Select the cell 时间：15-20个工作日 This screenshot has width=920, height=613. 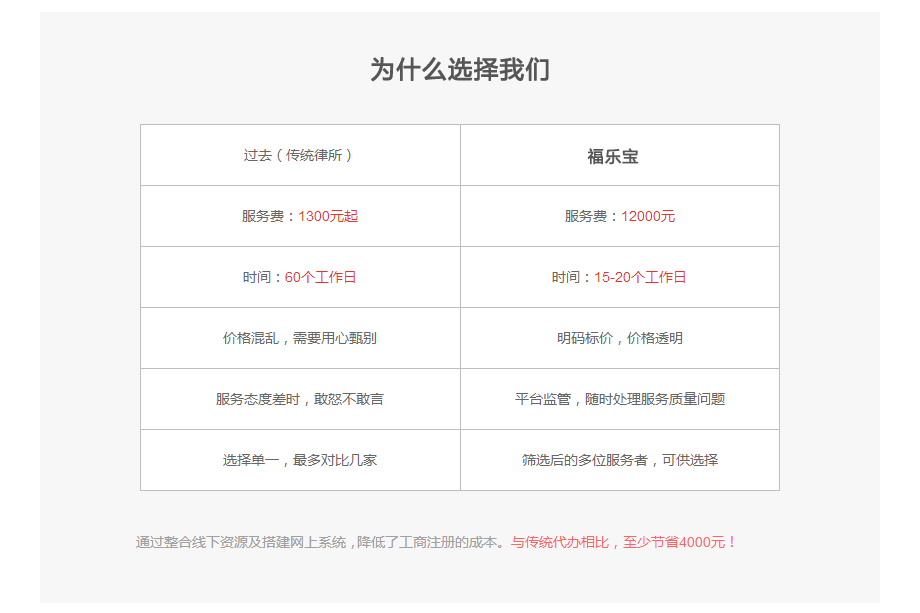click(x=620, y=277)
